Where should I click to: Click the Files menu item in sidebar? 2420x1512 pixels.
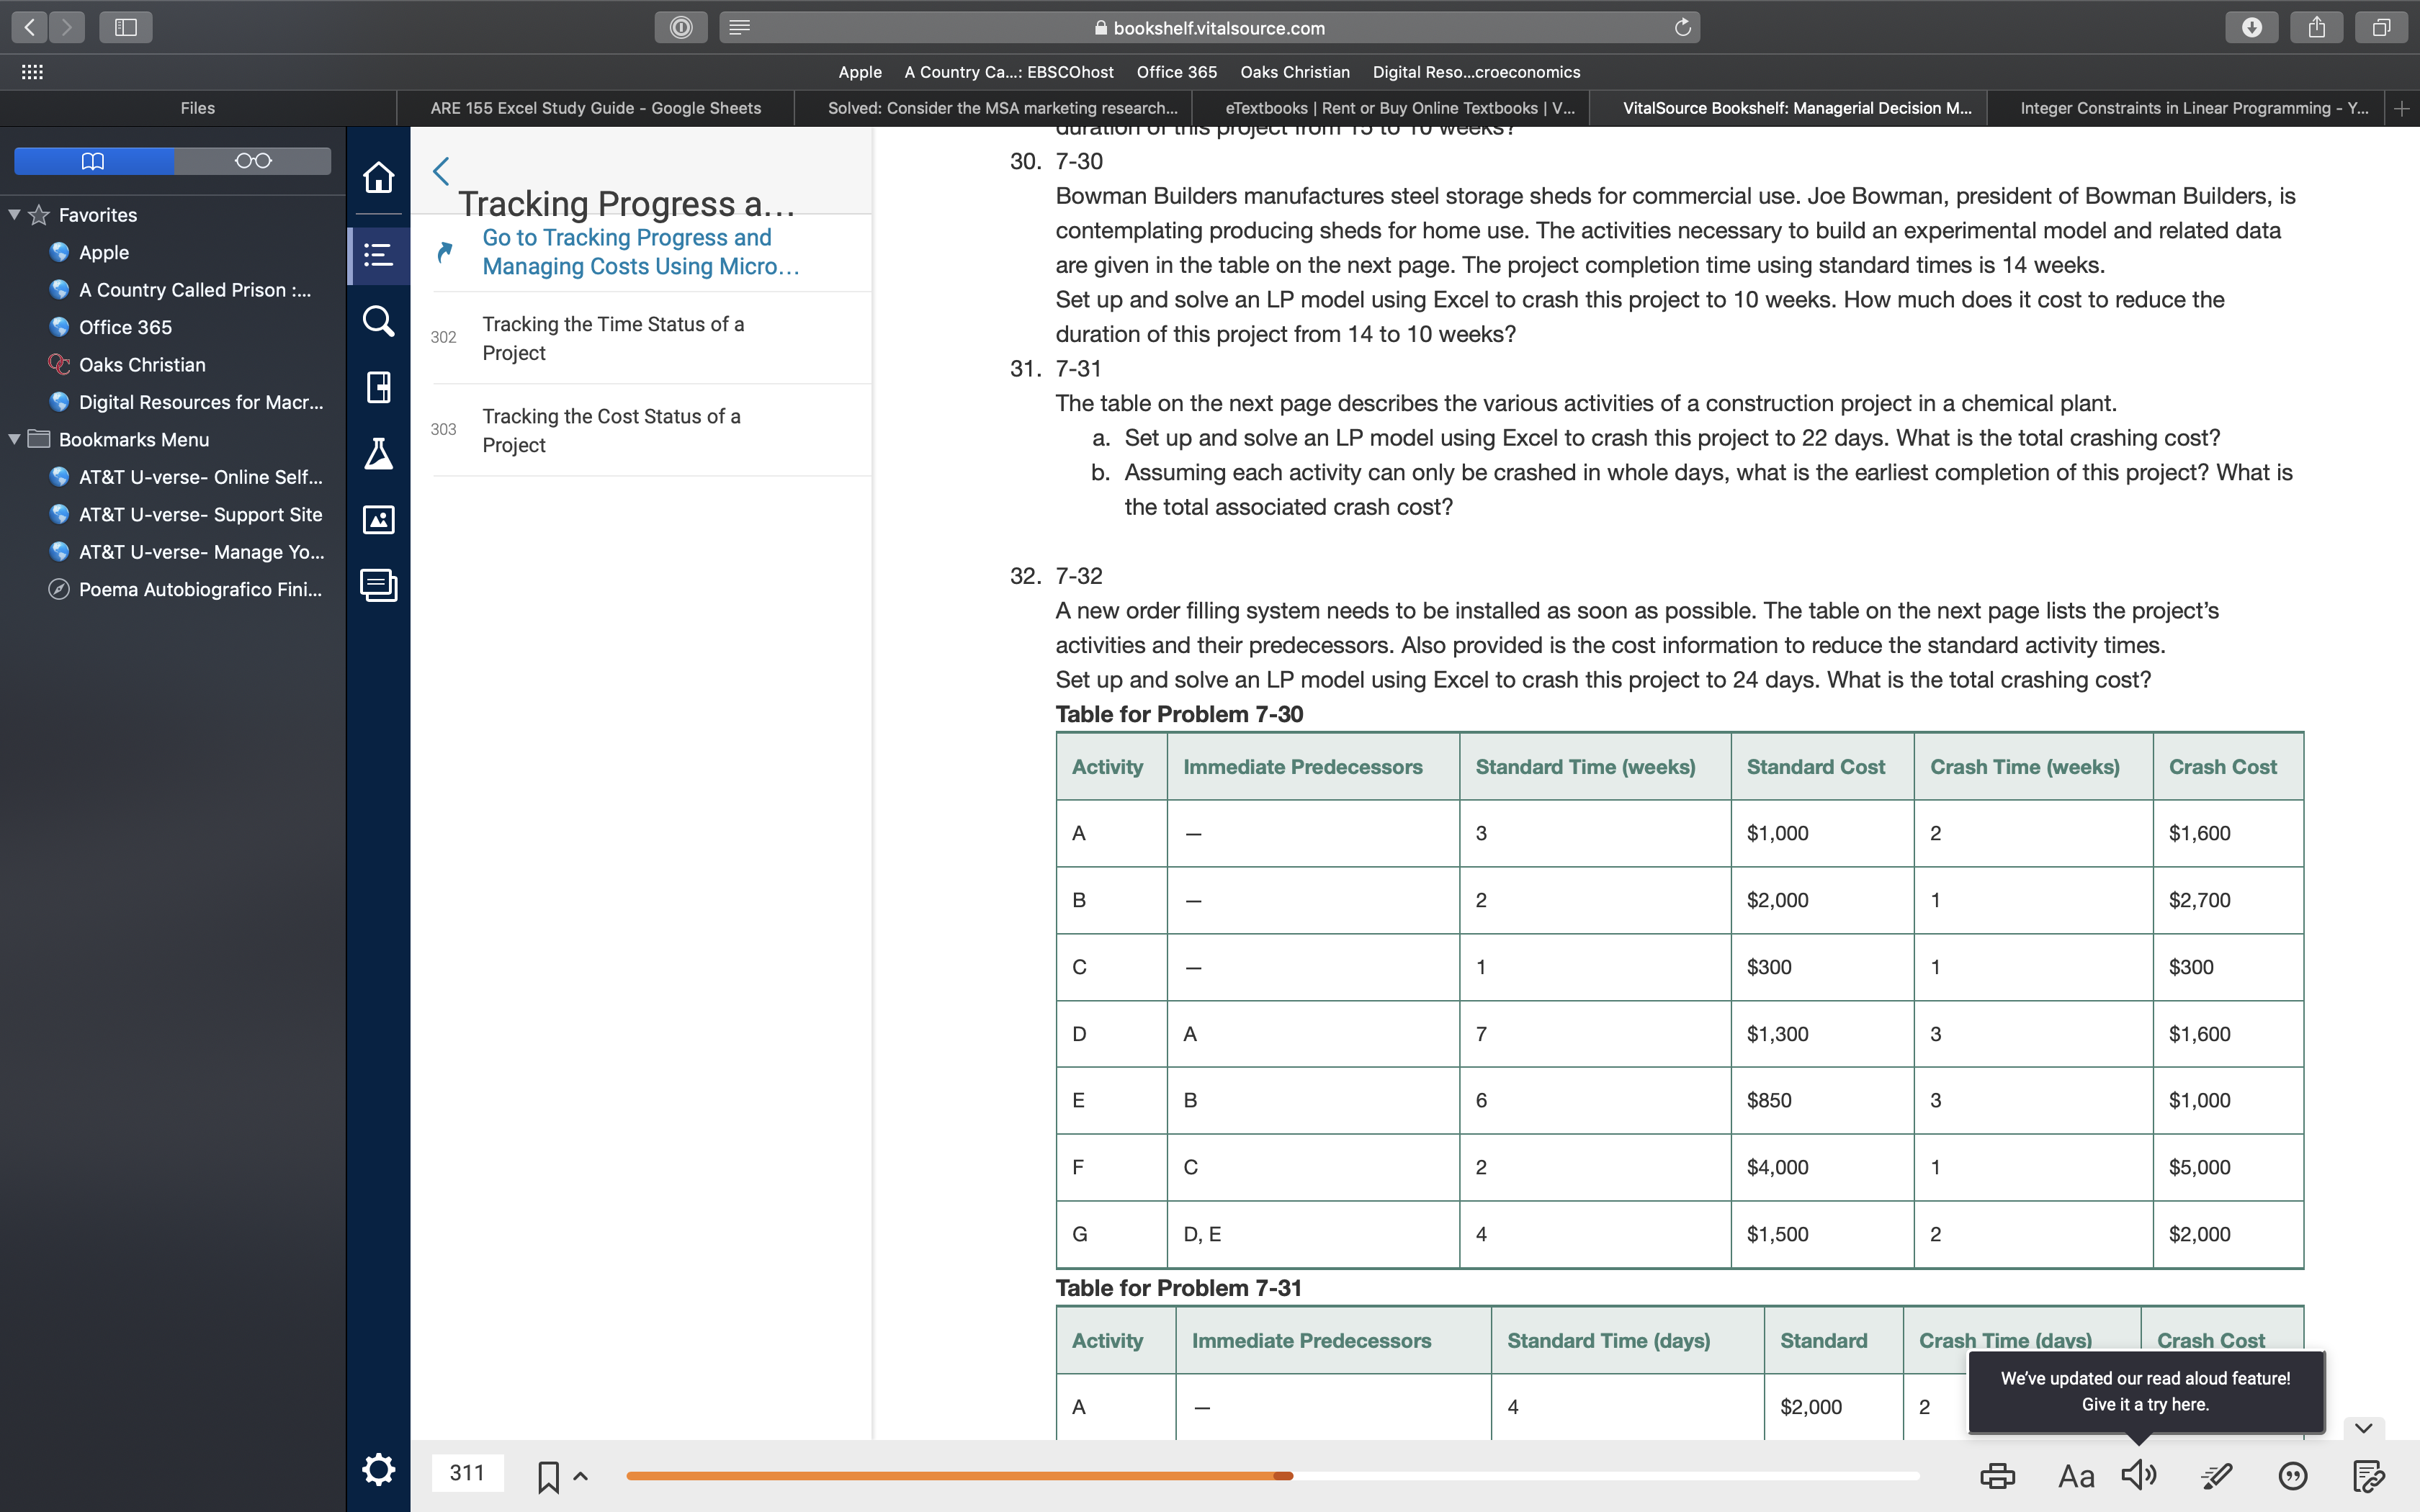(x=197, y=107)
